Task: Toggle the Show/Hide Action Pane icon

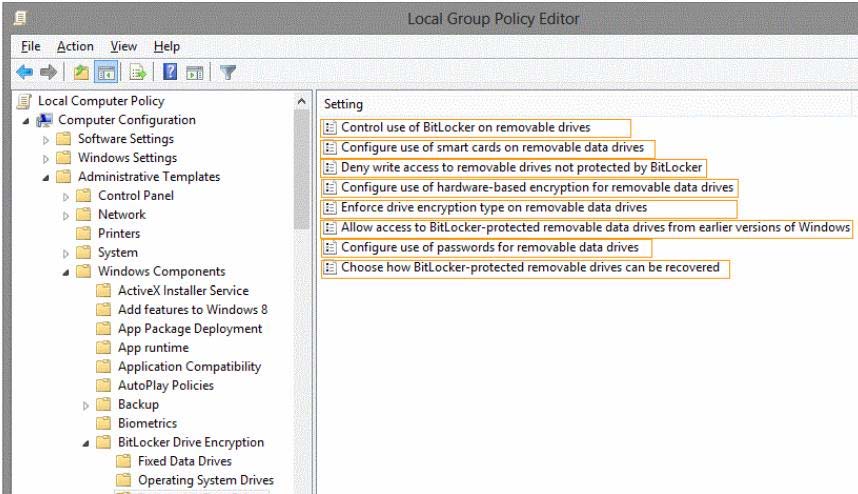Action: pos(194,72)
